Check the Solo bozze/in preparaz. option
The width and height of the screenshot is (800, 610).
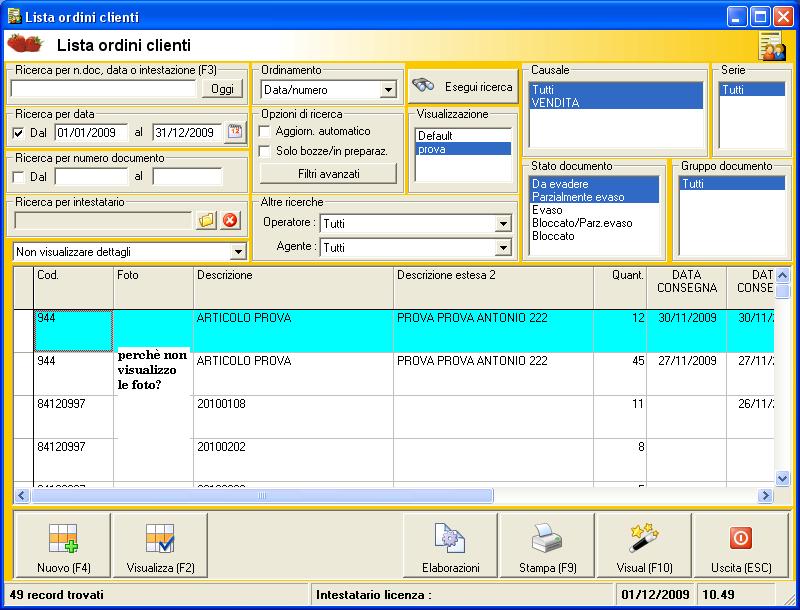point(265,151)
